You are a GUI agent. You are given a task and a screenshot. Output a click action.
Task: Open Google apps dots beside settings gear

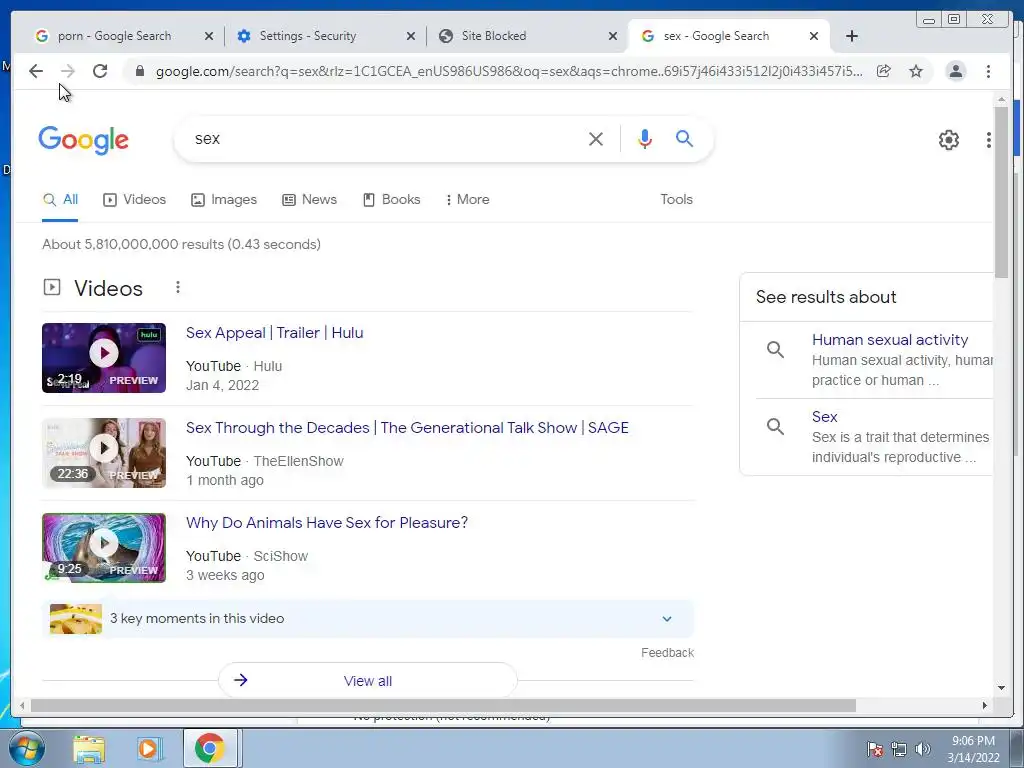click(989, 140)
